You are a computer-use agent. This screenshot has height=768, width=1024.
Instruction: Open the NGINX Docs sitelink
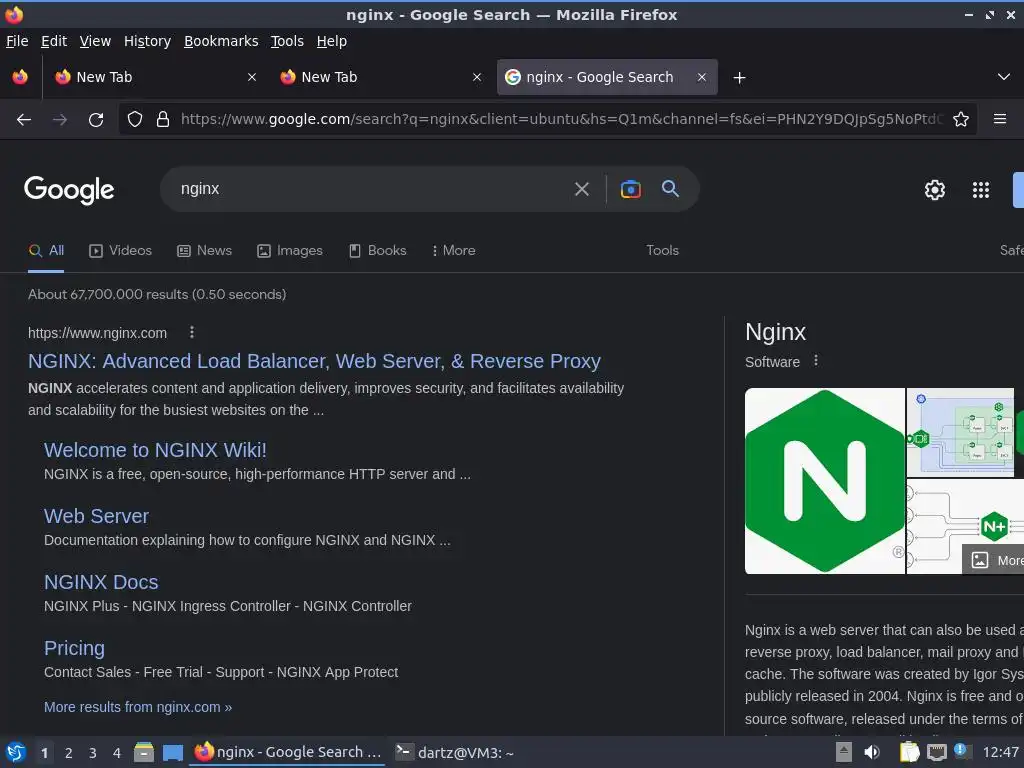[x=101, y=582]
